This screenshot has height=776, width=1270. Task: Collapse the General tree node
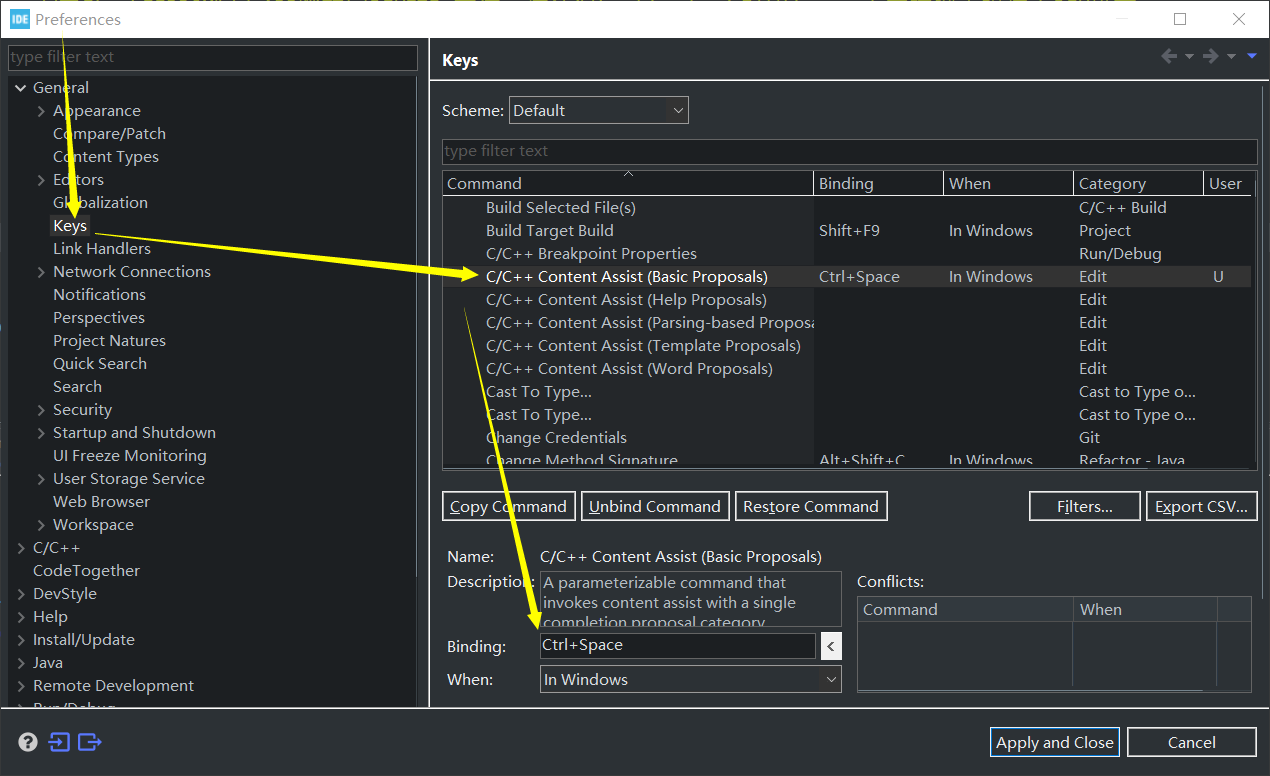pyautogui.click(x=21, y=88)
